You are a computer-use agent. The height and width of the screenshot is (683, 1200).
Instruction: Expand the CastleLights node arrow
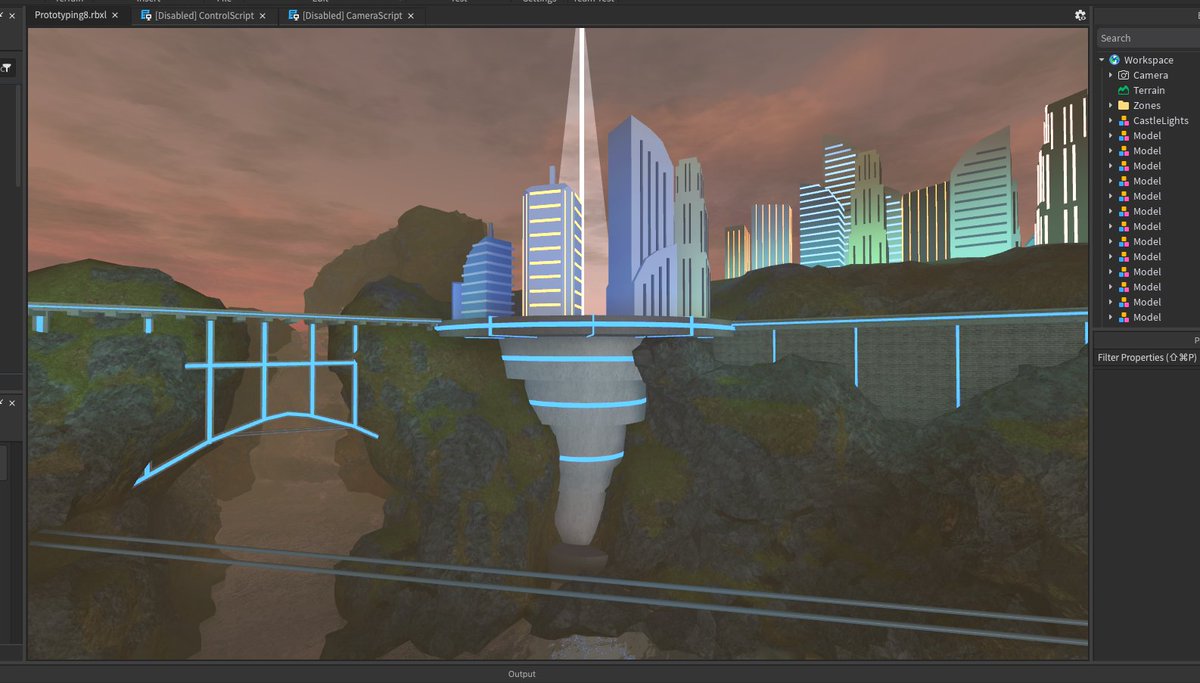(x=1110, y=120)
